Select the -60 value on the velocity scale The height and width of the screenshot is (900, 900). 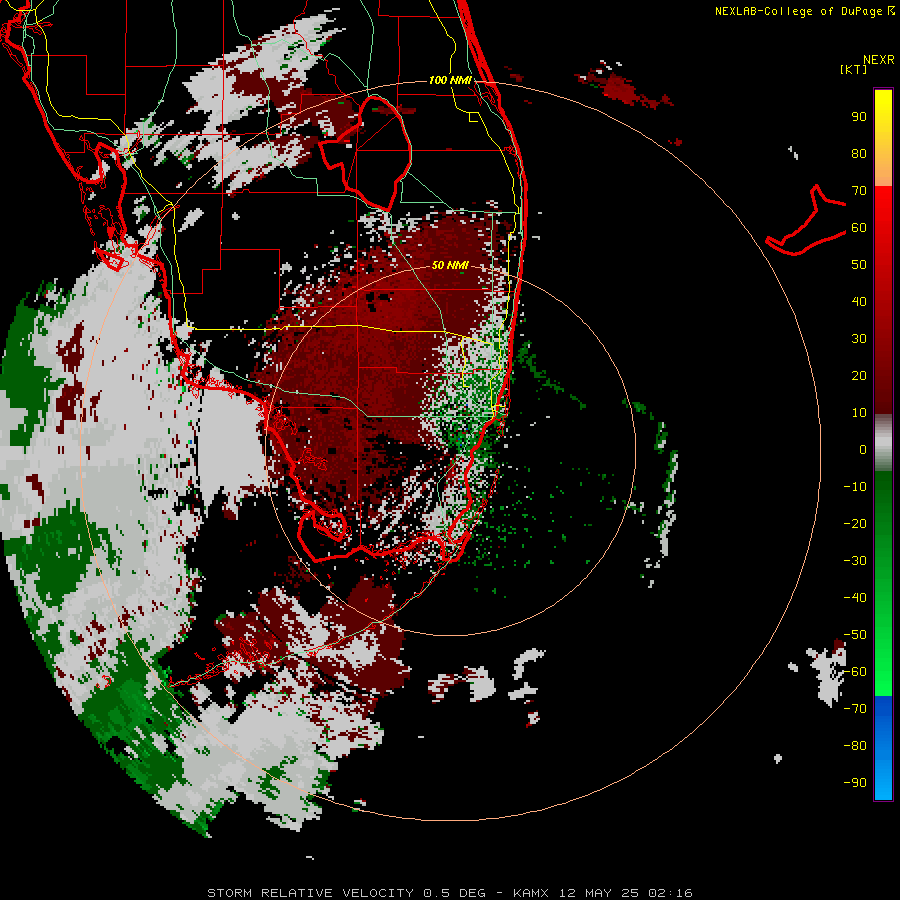pyautogui.click(x=855, y=672)
